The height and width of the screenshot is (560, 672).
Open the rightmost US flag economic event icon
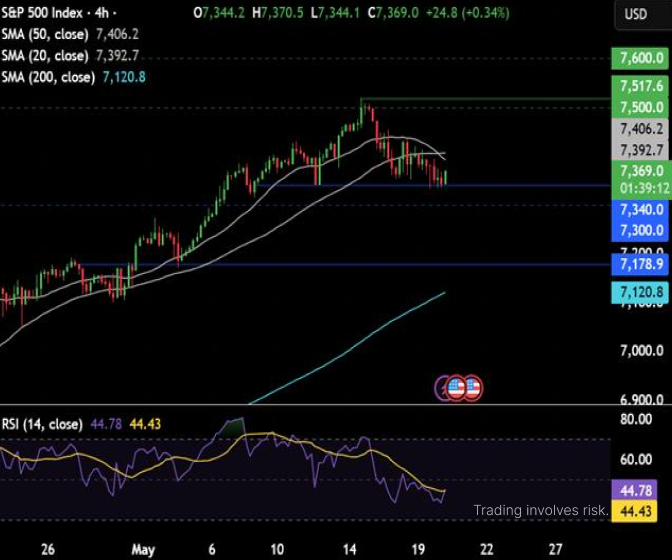coord(472,388)
